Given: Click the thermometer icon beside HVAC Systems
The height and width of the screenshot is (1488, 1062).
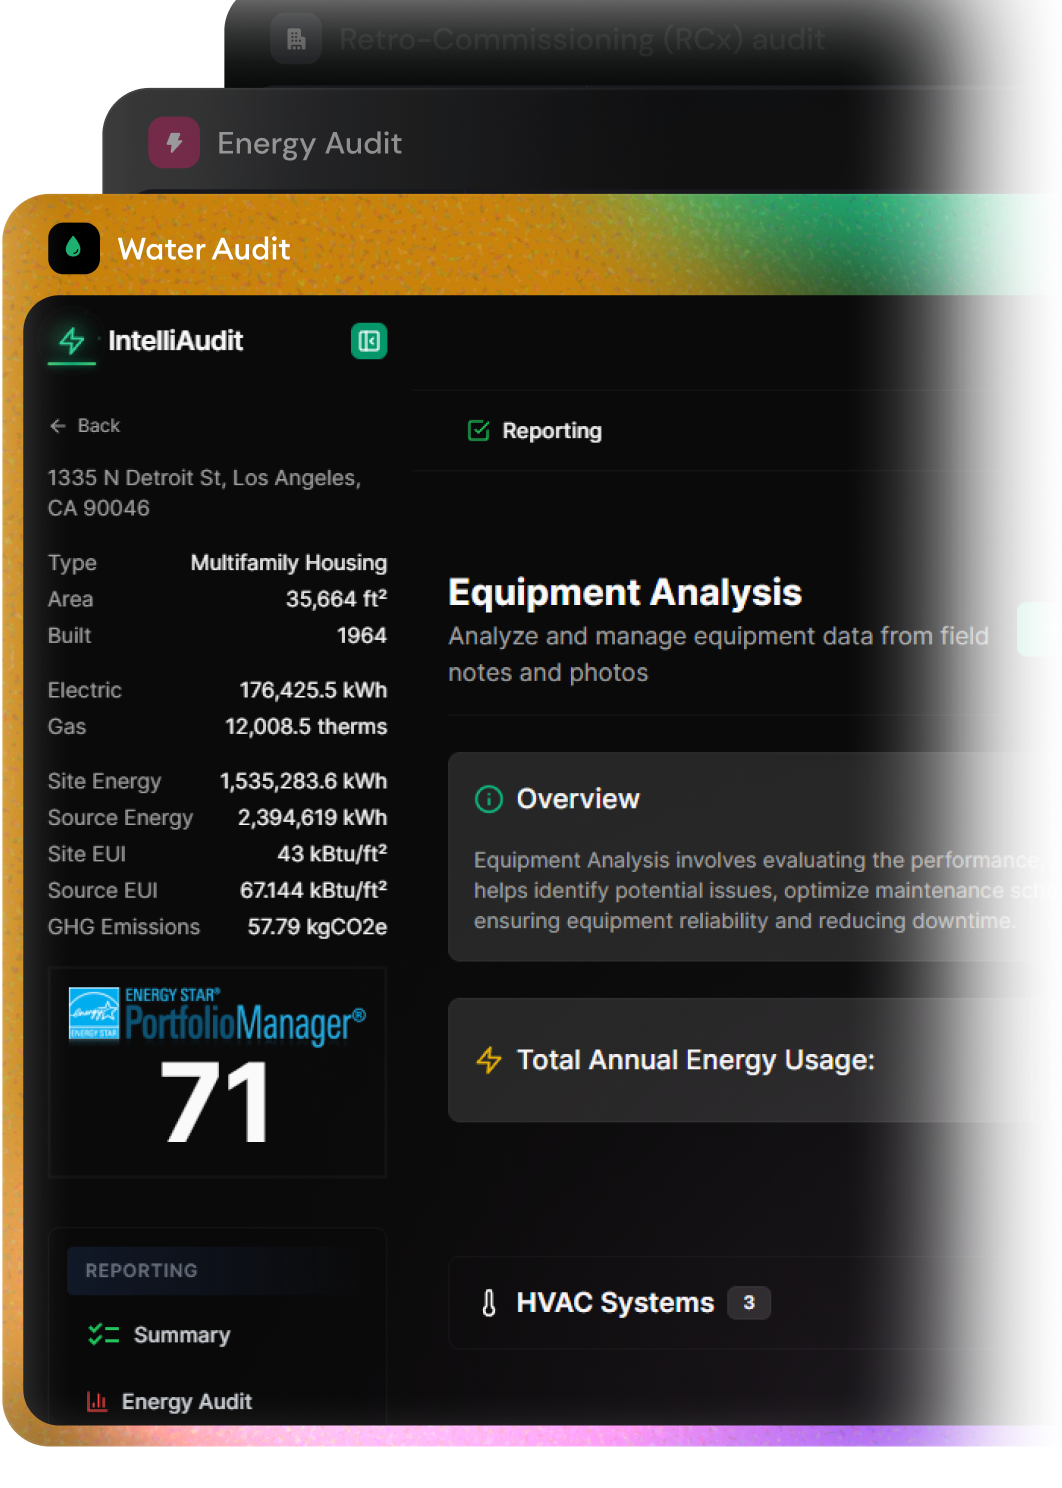Looking at the screenshot, I should click(x=487, y=1302).
